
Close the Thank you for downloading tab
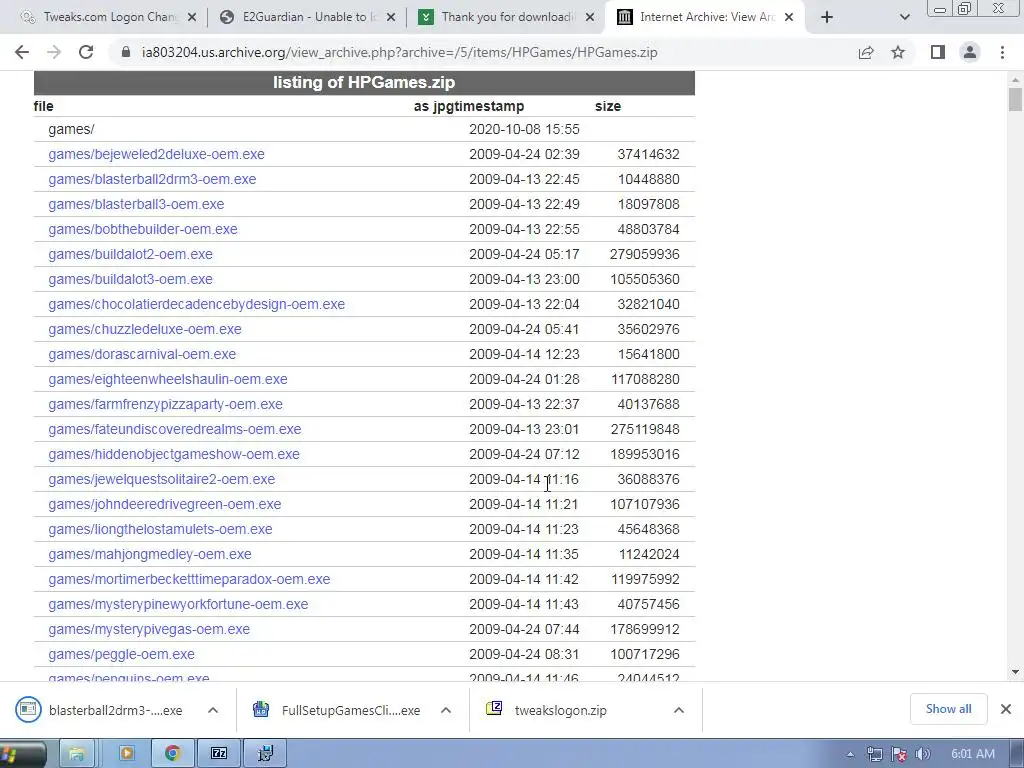(590, 17)
